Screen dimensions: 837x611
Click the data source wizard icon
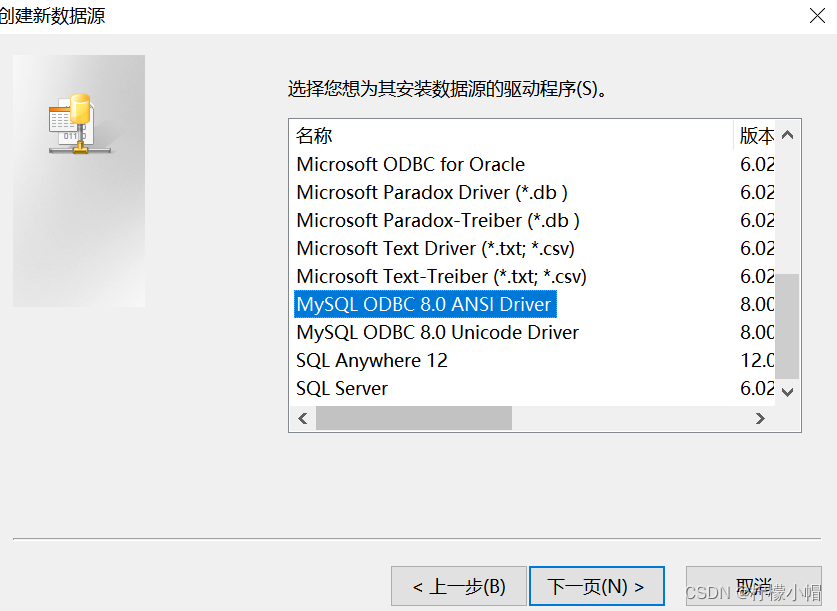(x=79, y=124)
